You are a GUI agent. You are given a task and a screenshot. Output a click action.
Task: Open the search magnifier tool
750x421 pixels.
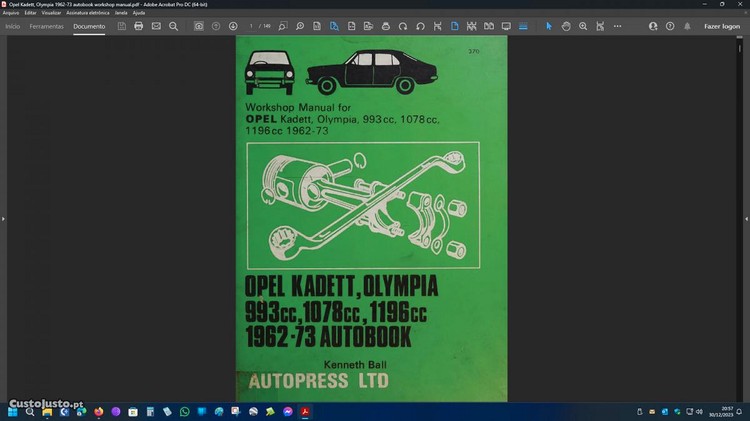173,26
